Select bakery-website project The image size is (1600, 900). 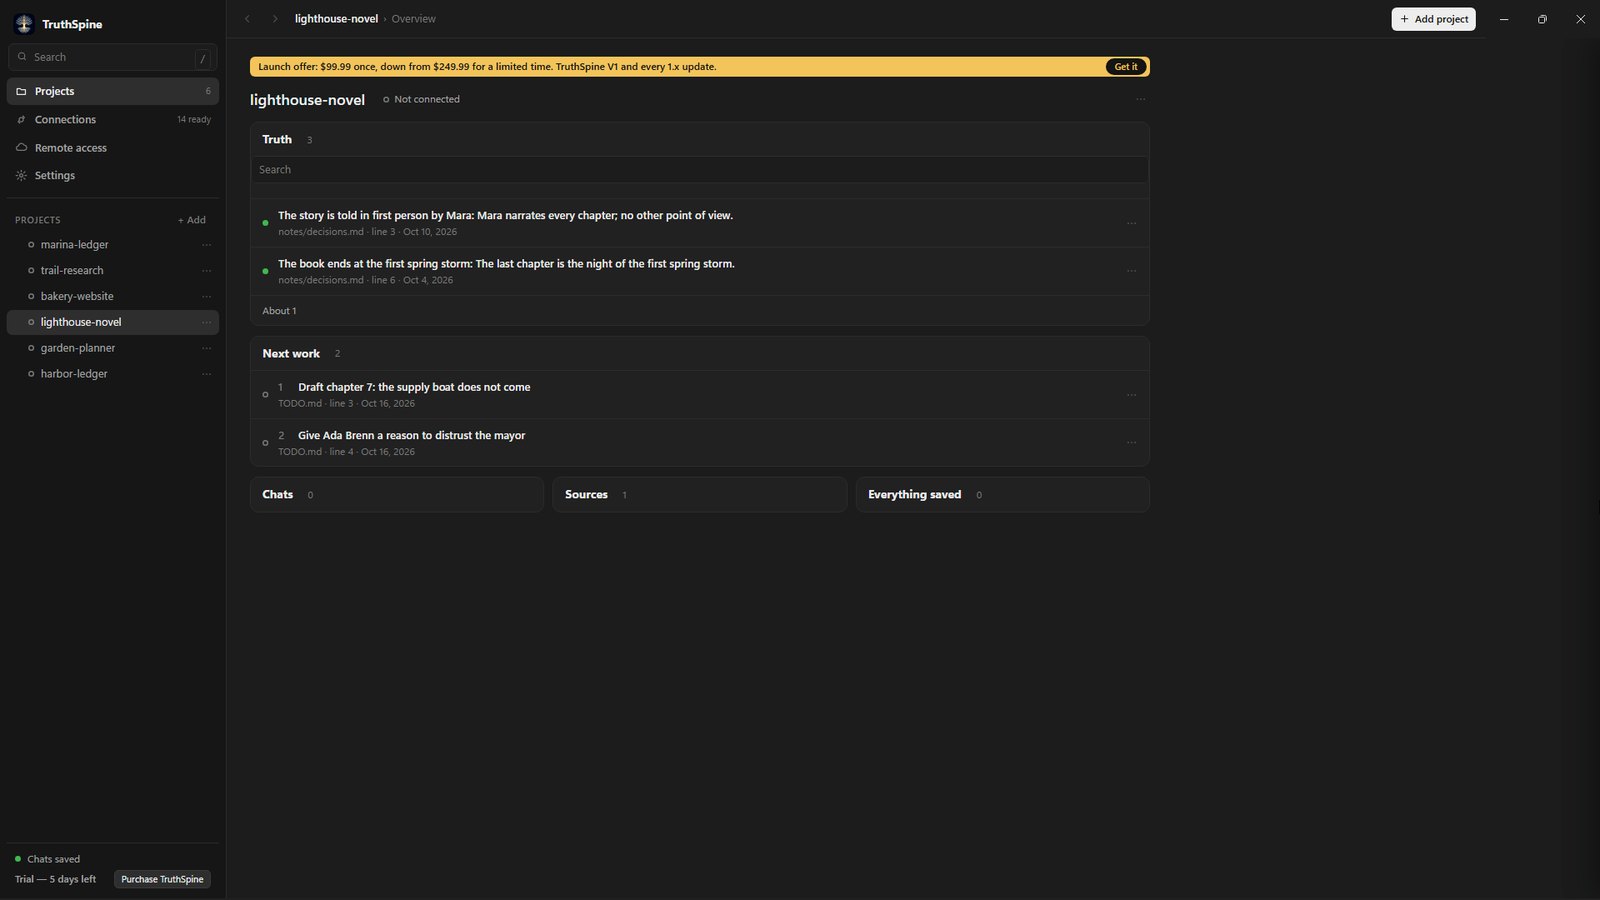[x=77, y=297]
